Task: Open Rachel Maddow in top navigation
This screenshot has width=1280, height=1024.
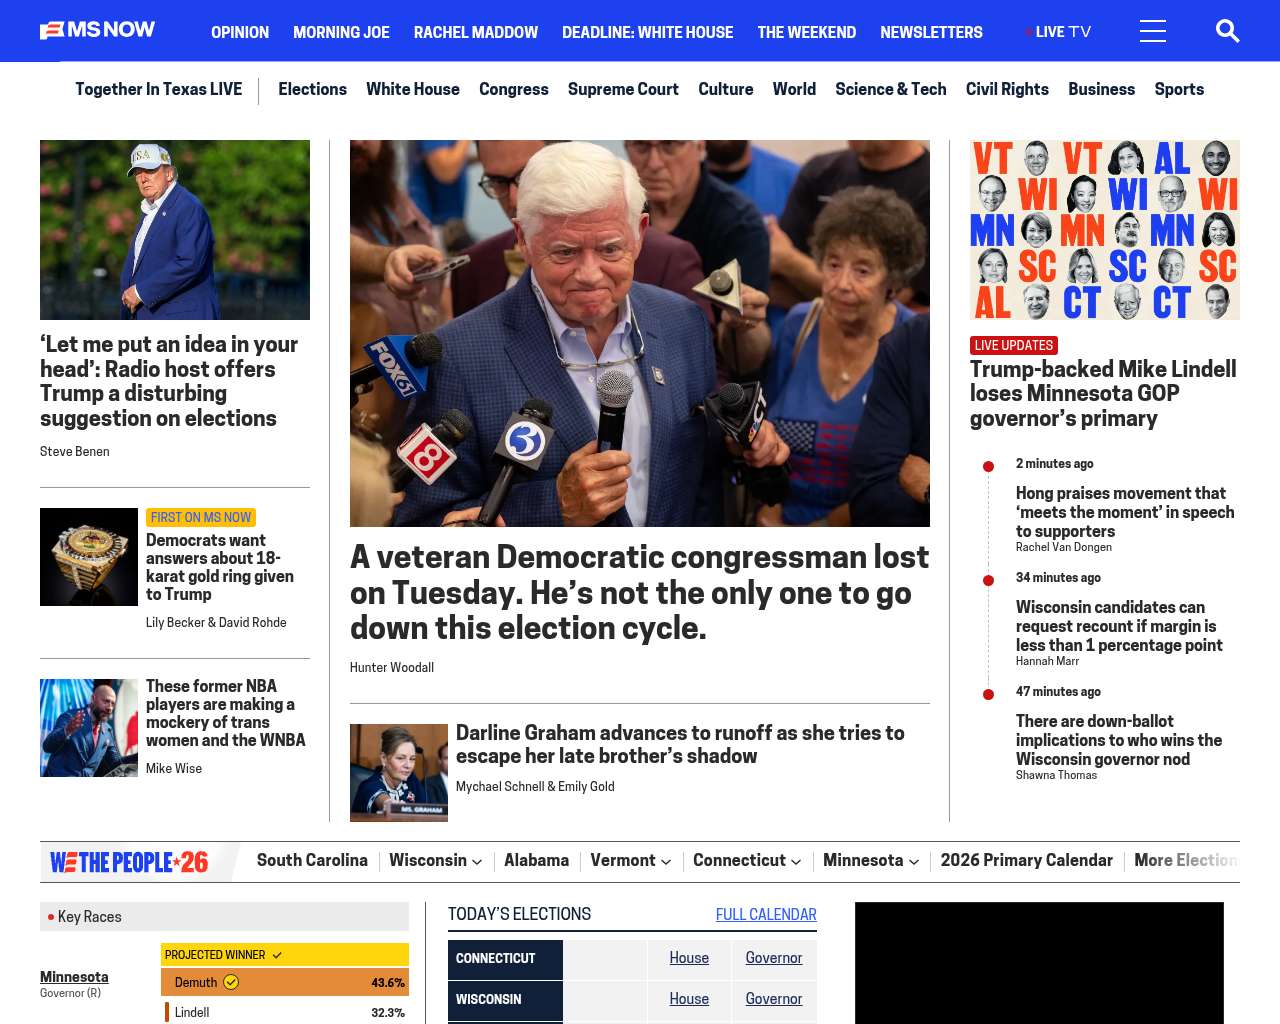Action: click(x=476, y=32)
